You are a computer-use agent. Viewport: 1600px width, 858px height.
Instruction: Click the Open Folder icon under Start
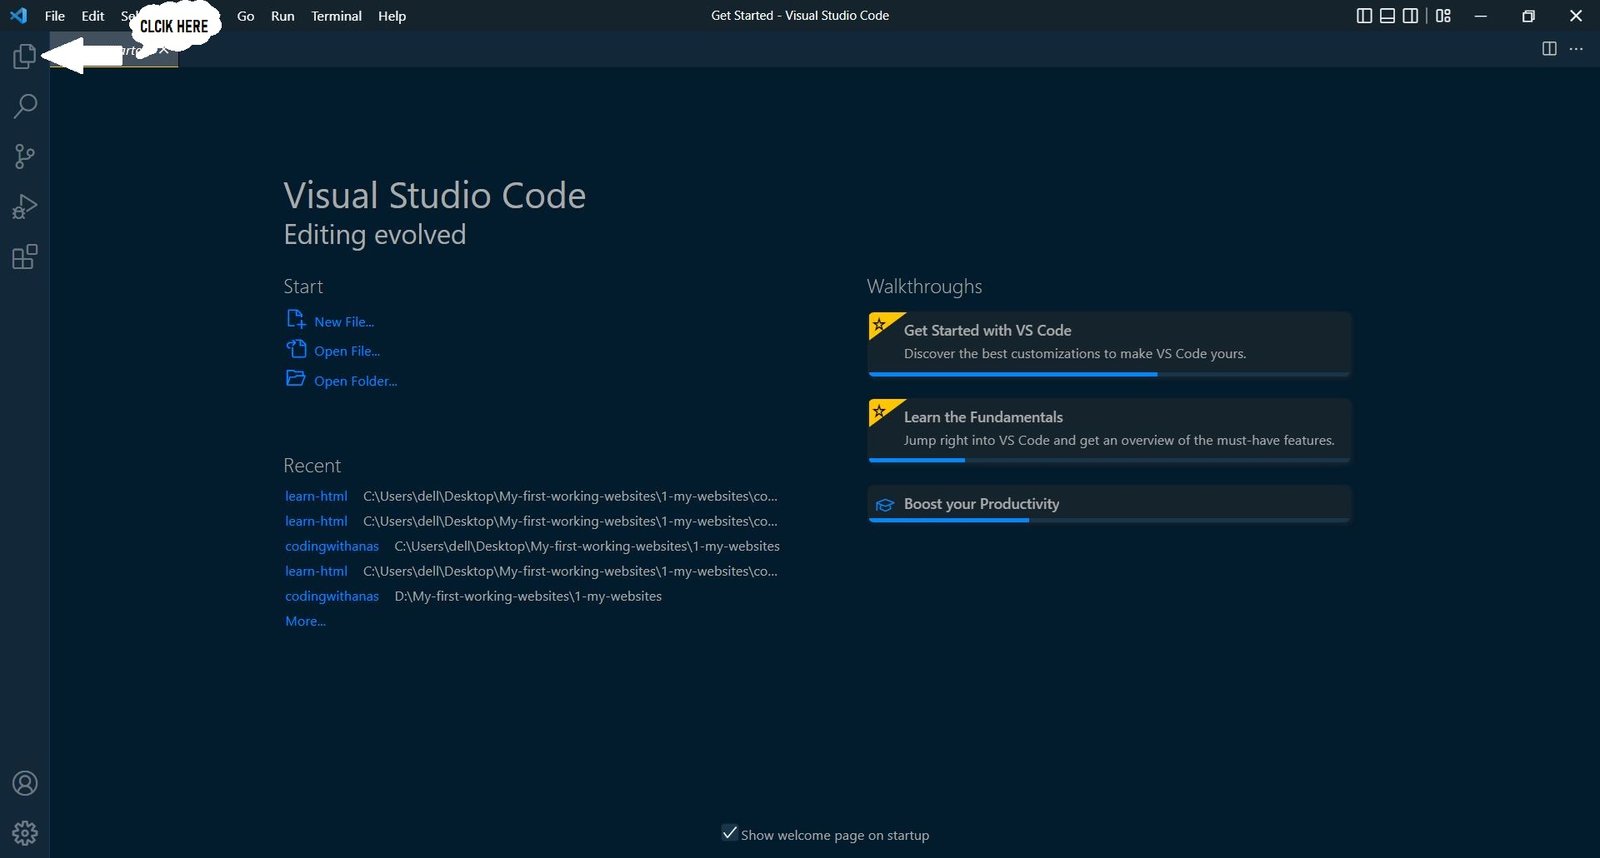point(296,378)
